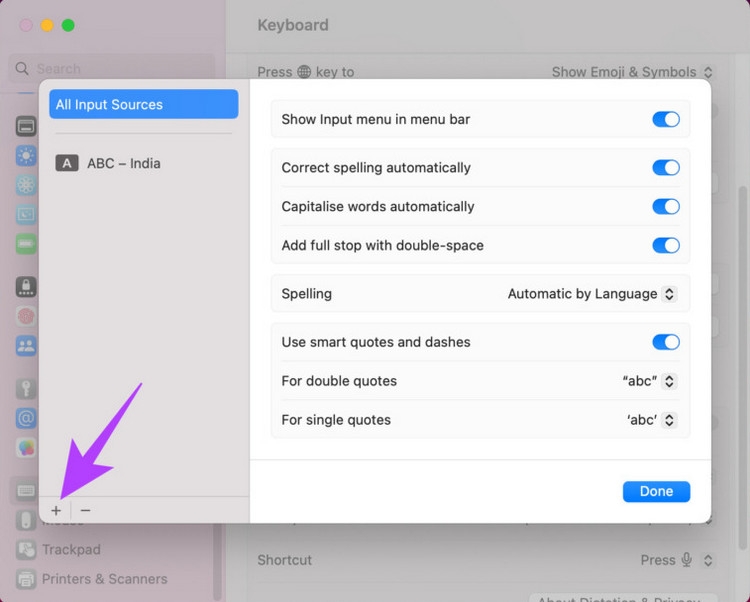750x602 pixels.
Task: Click the Shortcut label in Keyboard pane
Action: coord(285,559)
